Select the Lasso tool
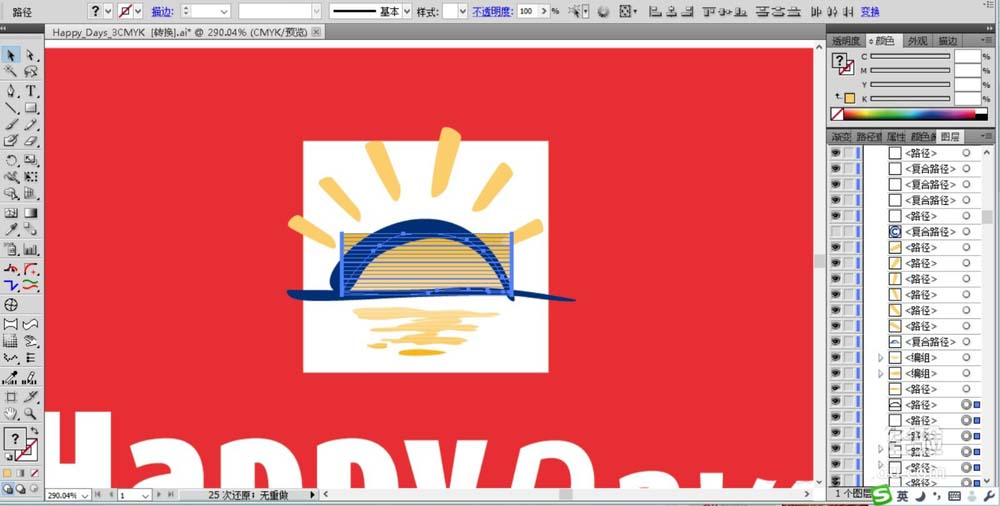This screenshot has width=1000, height=506. (x=31, y=71)
